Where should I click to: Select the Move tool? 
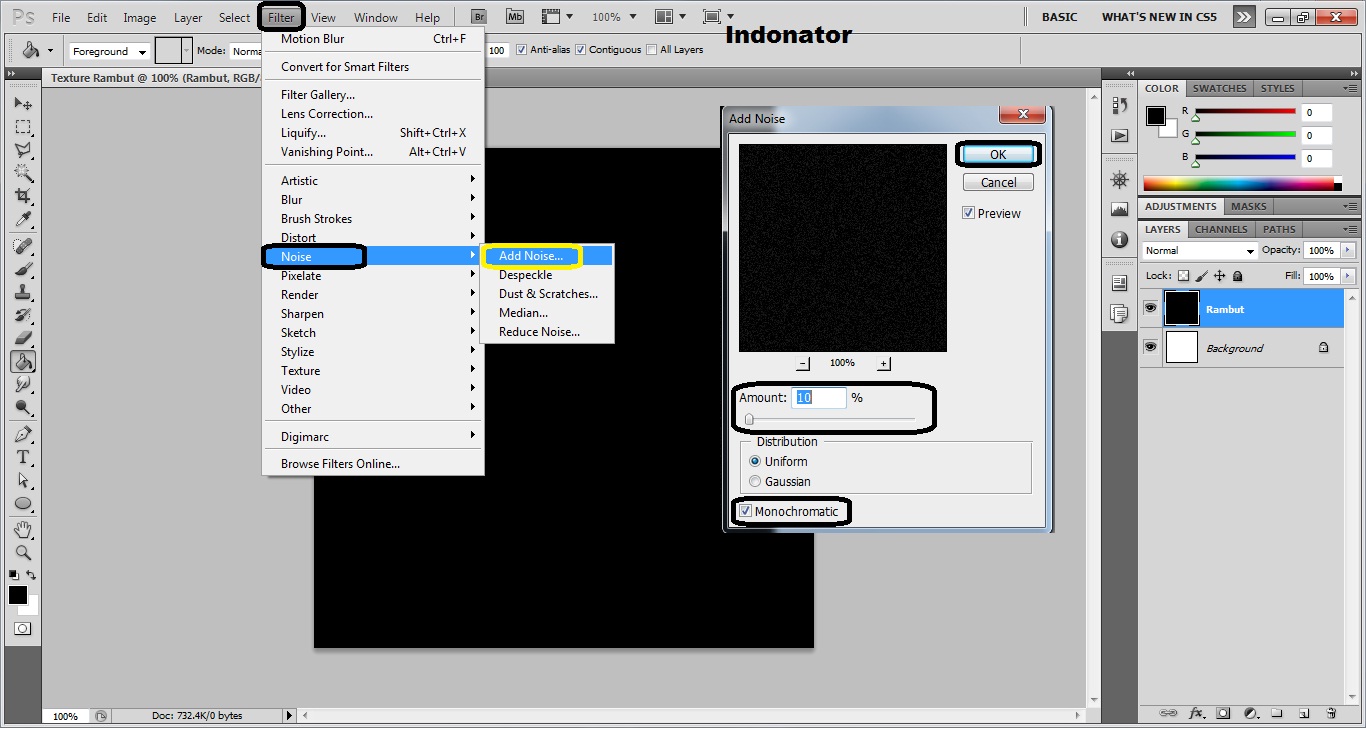[x=23, y=103]
